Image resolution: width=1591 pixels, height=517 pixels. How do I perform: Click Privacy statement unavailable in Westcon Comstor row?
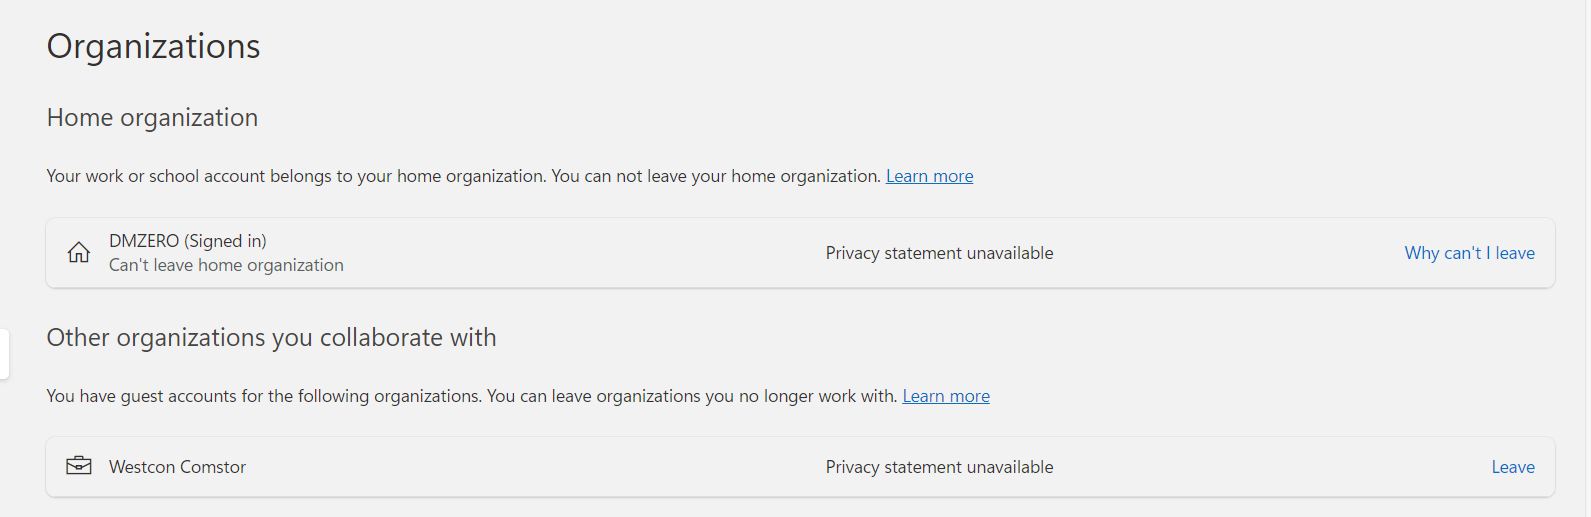pyautogui.click(x=939, y=467)
